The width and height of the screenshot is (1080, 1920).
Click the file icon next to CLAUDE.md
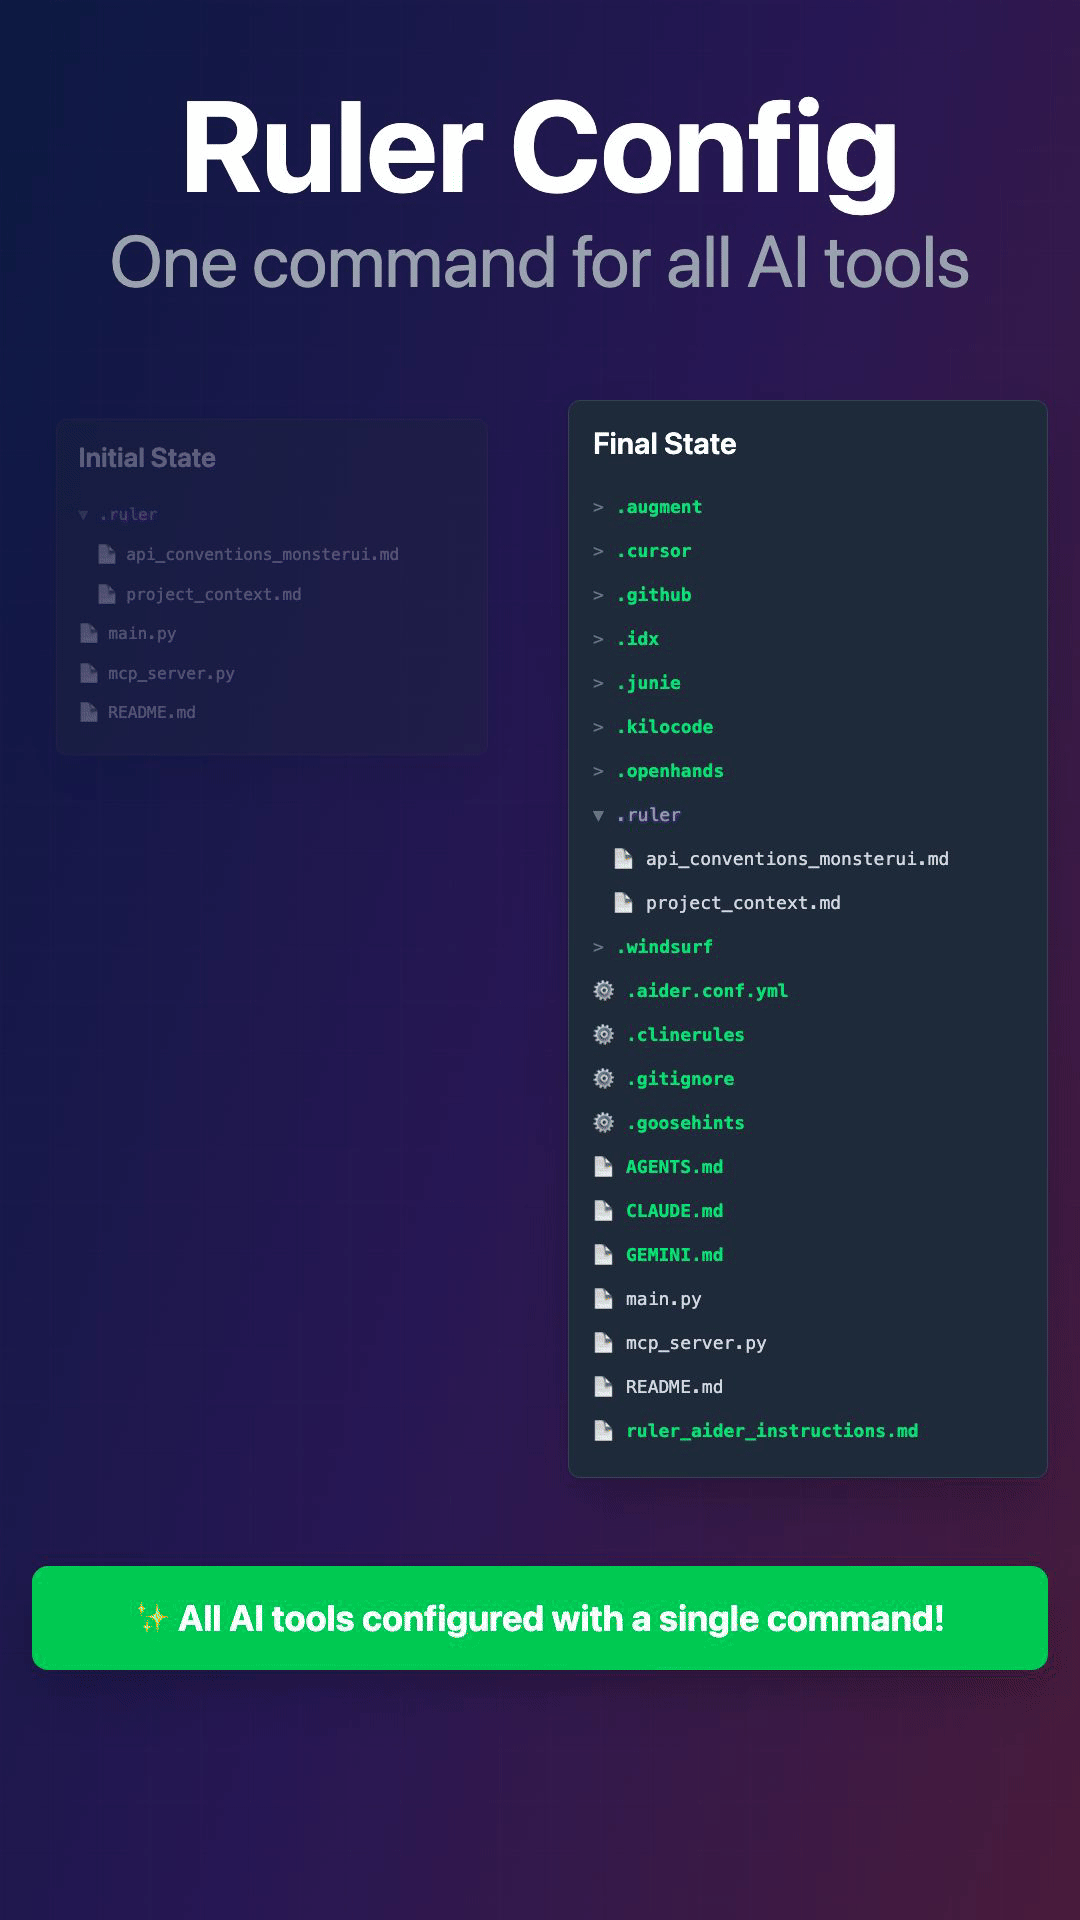point(603,1211)
